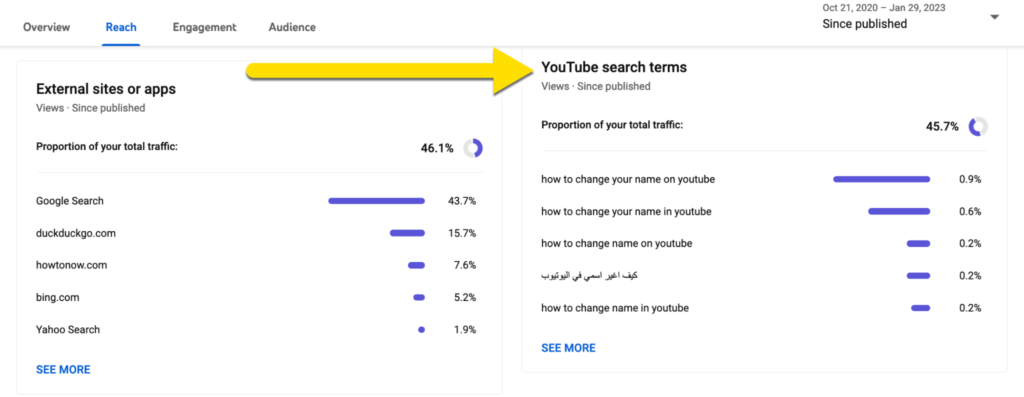Select the Yahoo Search source entry
The width and height of the screenshot is (1024, 397).
point(68,330)
